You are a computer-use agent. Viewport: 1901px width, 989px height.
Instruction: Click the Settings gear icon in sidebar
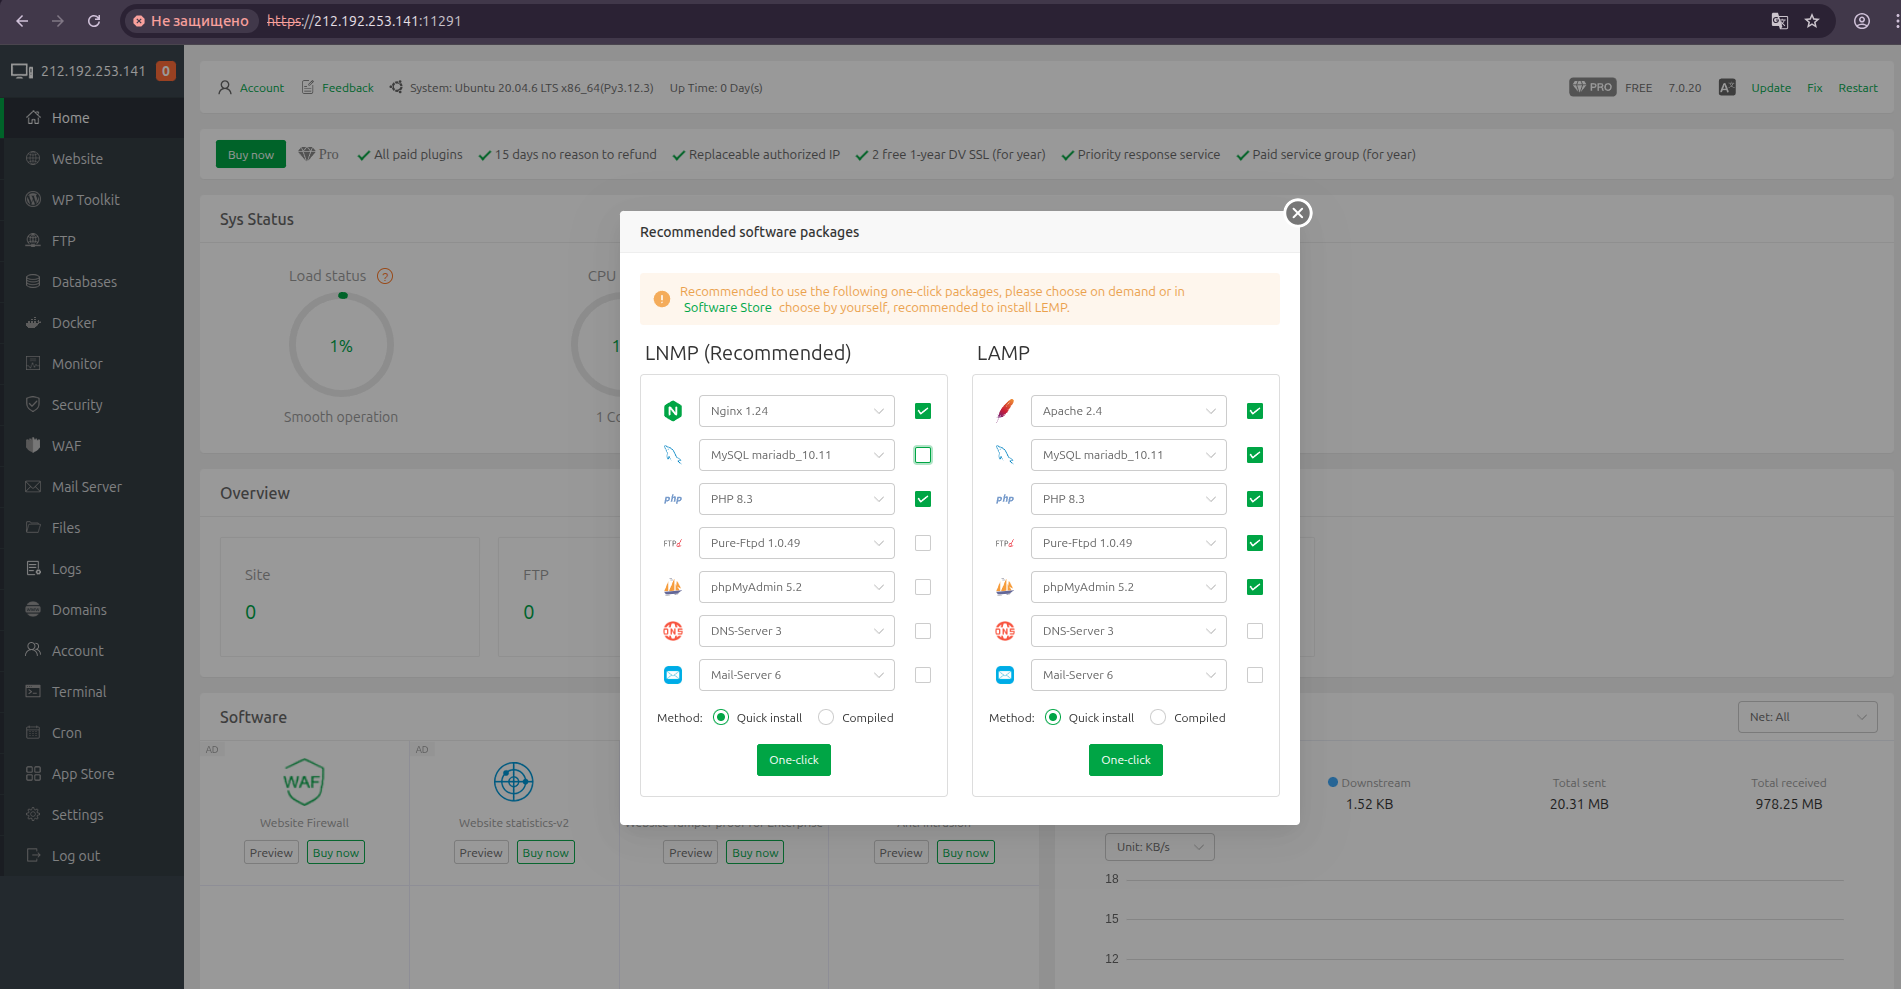coord(33,814)
